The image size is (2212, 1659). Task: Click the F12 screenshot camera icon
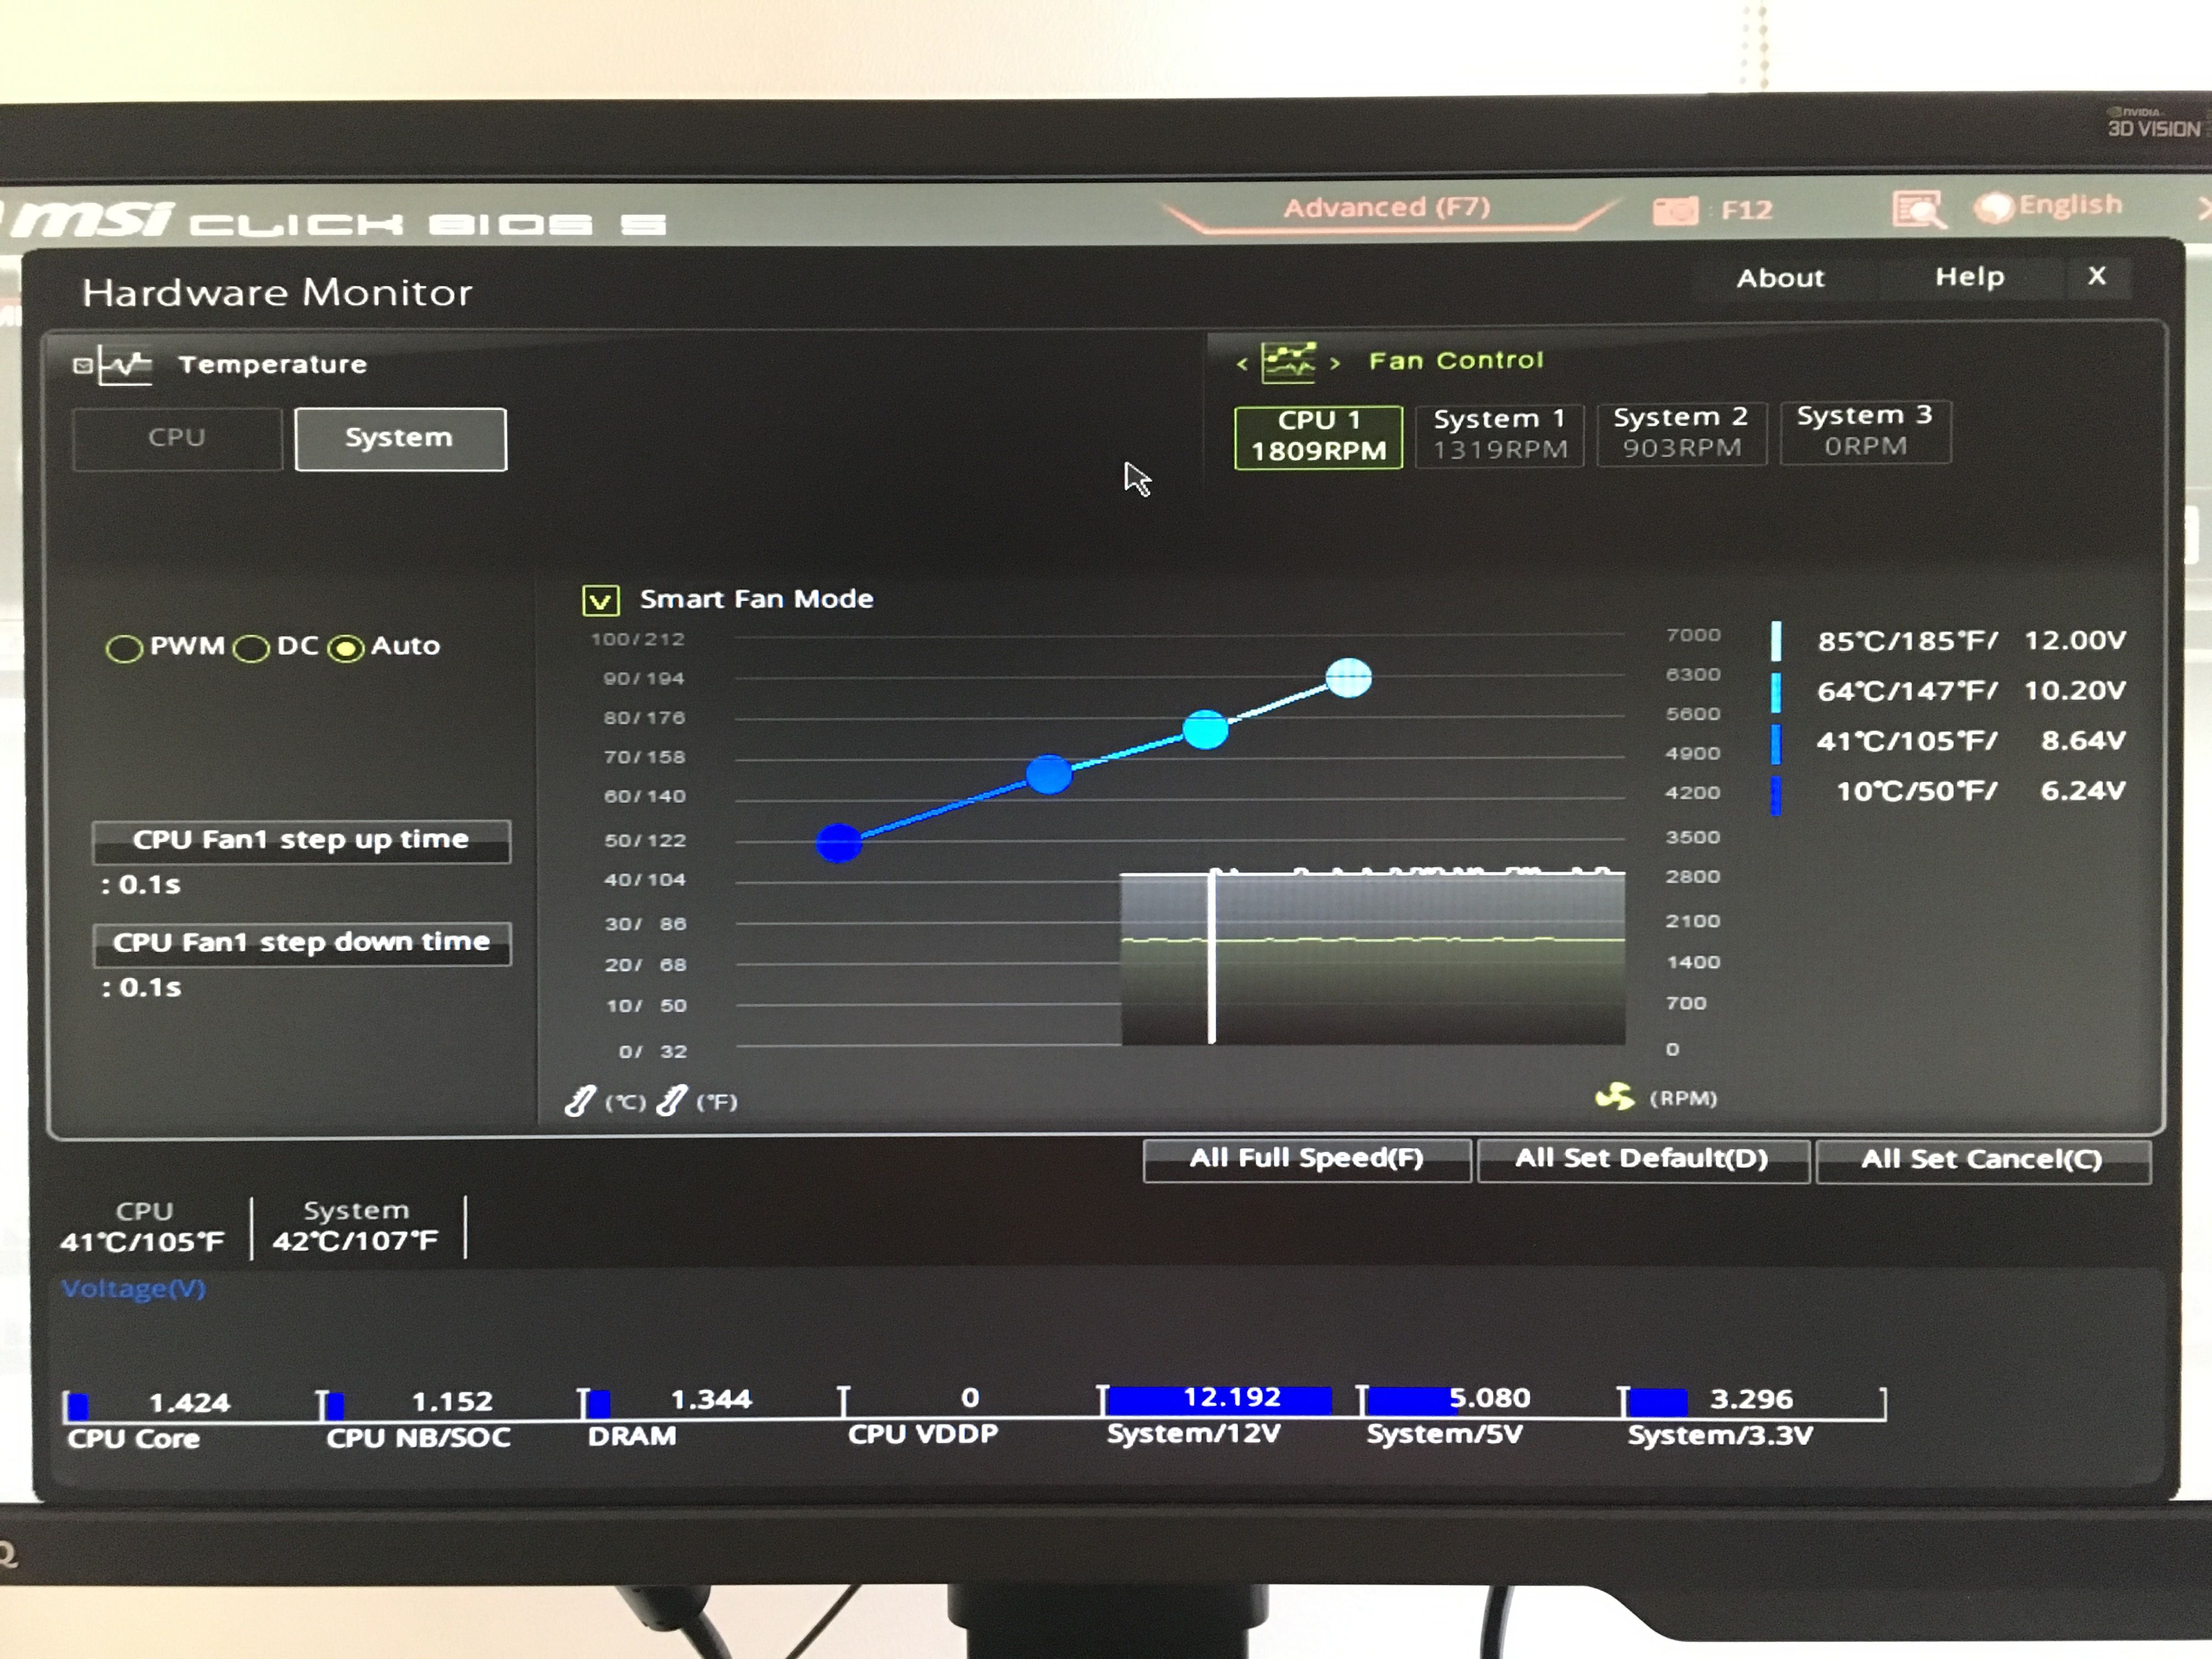[x=1675, y=211]
